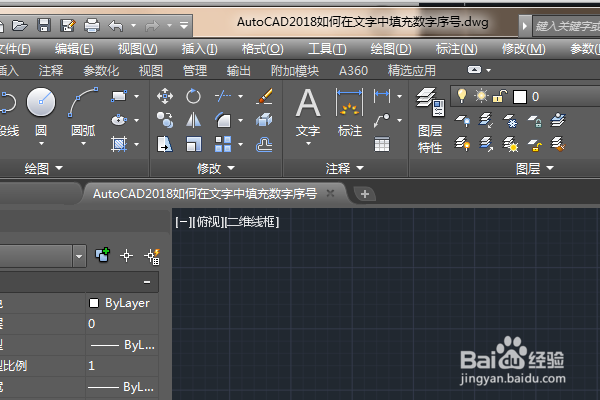This screenshot has width=600, height=400.
Task: Expand the Modify (修改) panel
Action: [216, 168]
